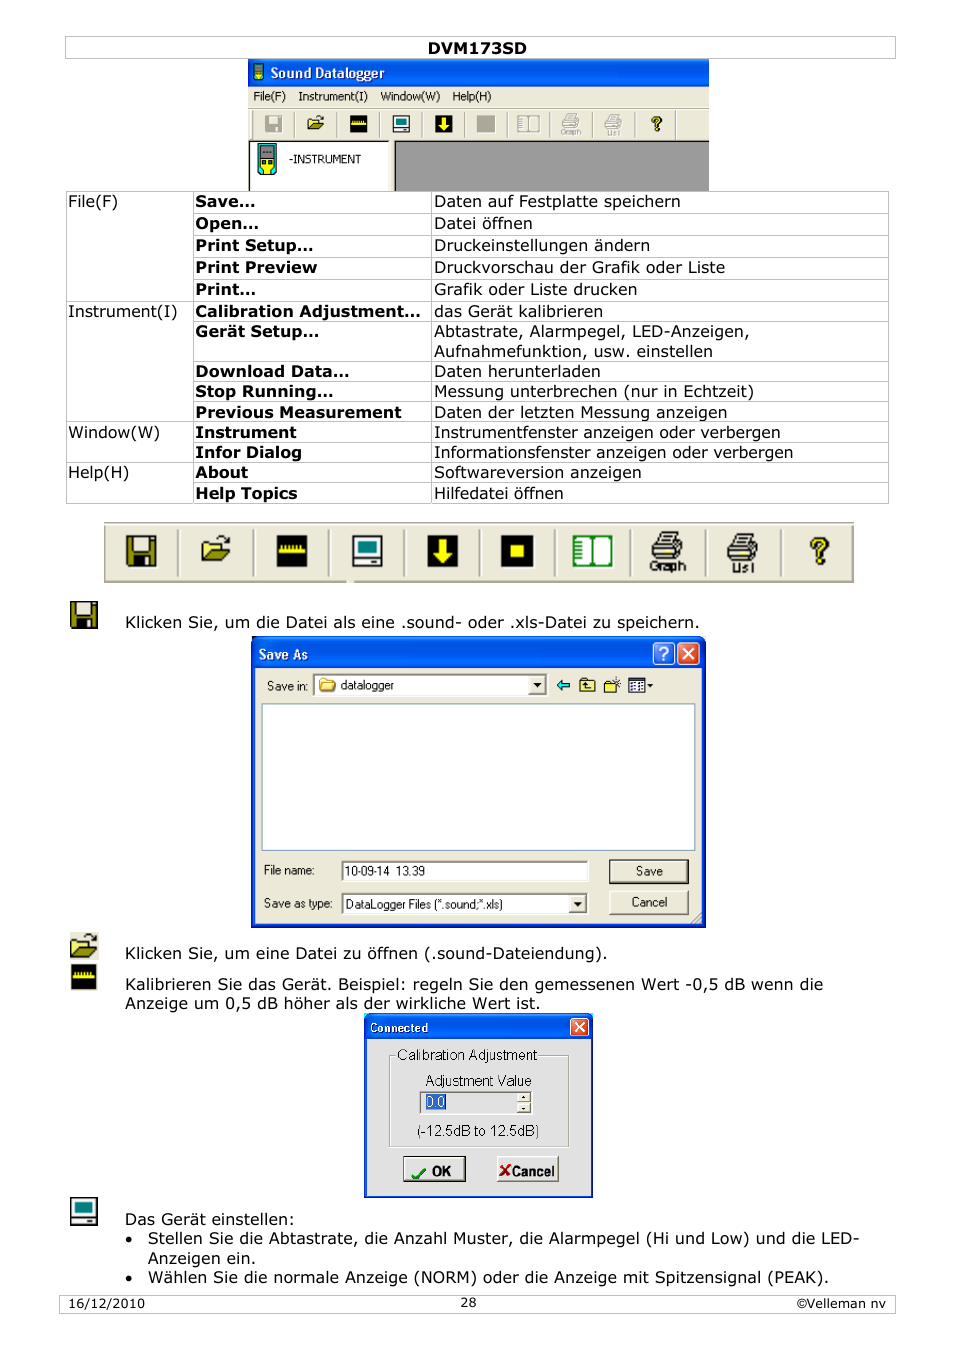Image resolution: width=954 pixels, height=1351 pixels.
Task: Click the large stop running square icon
Action: click(517, 551)
